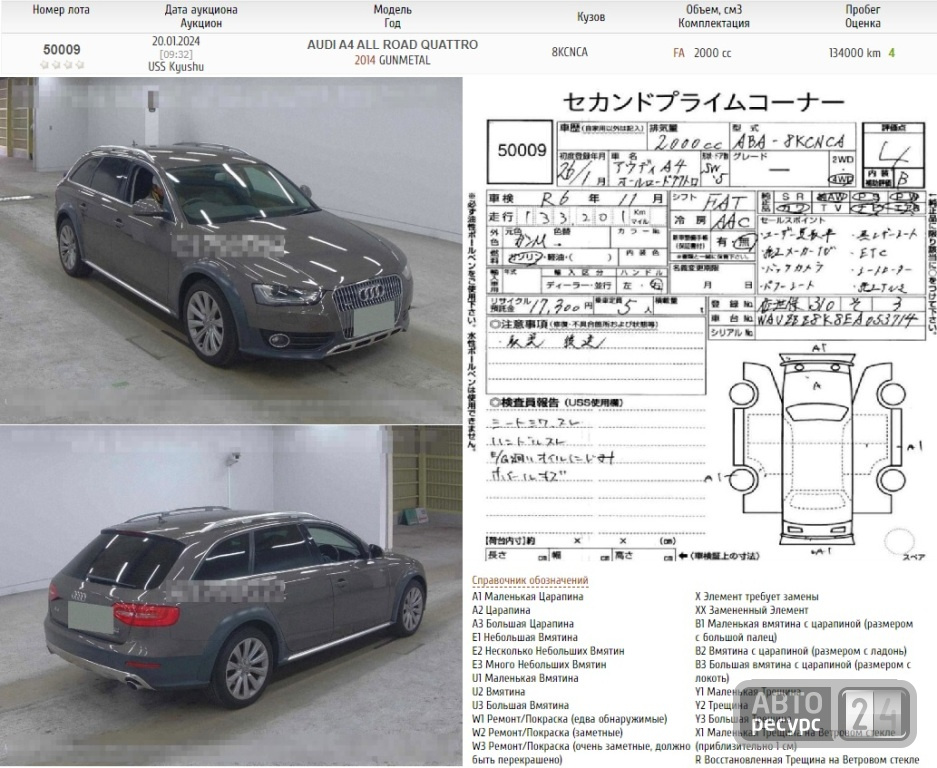Click the U1 Маленькая Вмятина legend entry

(525, 678)
